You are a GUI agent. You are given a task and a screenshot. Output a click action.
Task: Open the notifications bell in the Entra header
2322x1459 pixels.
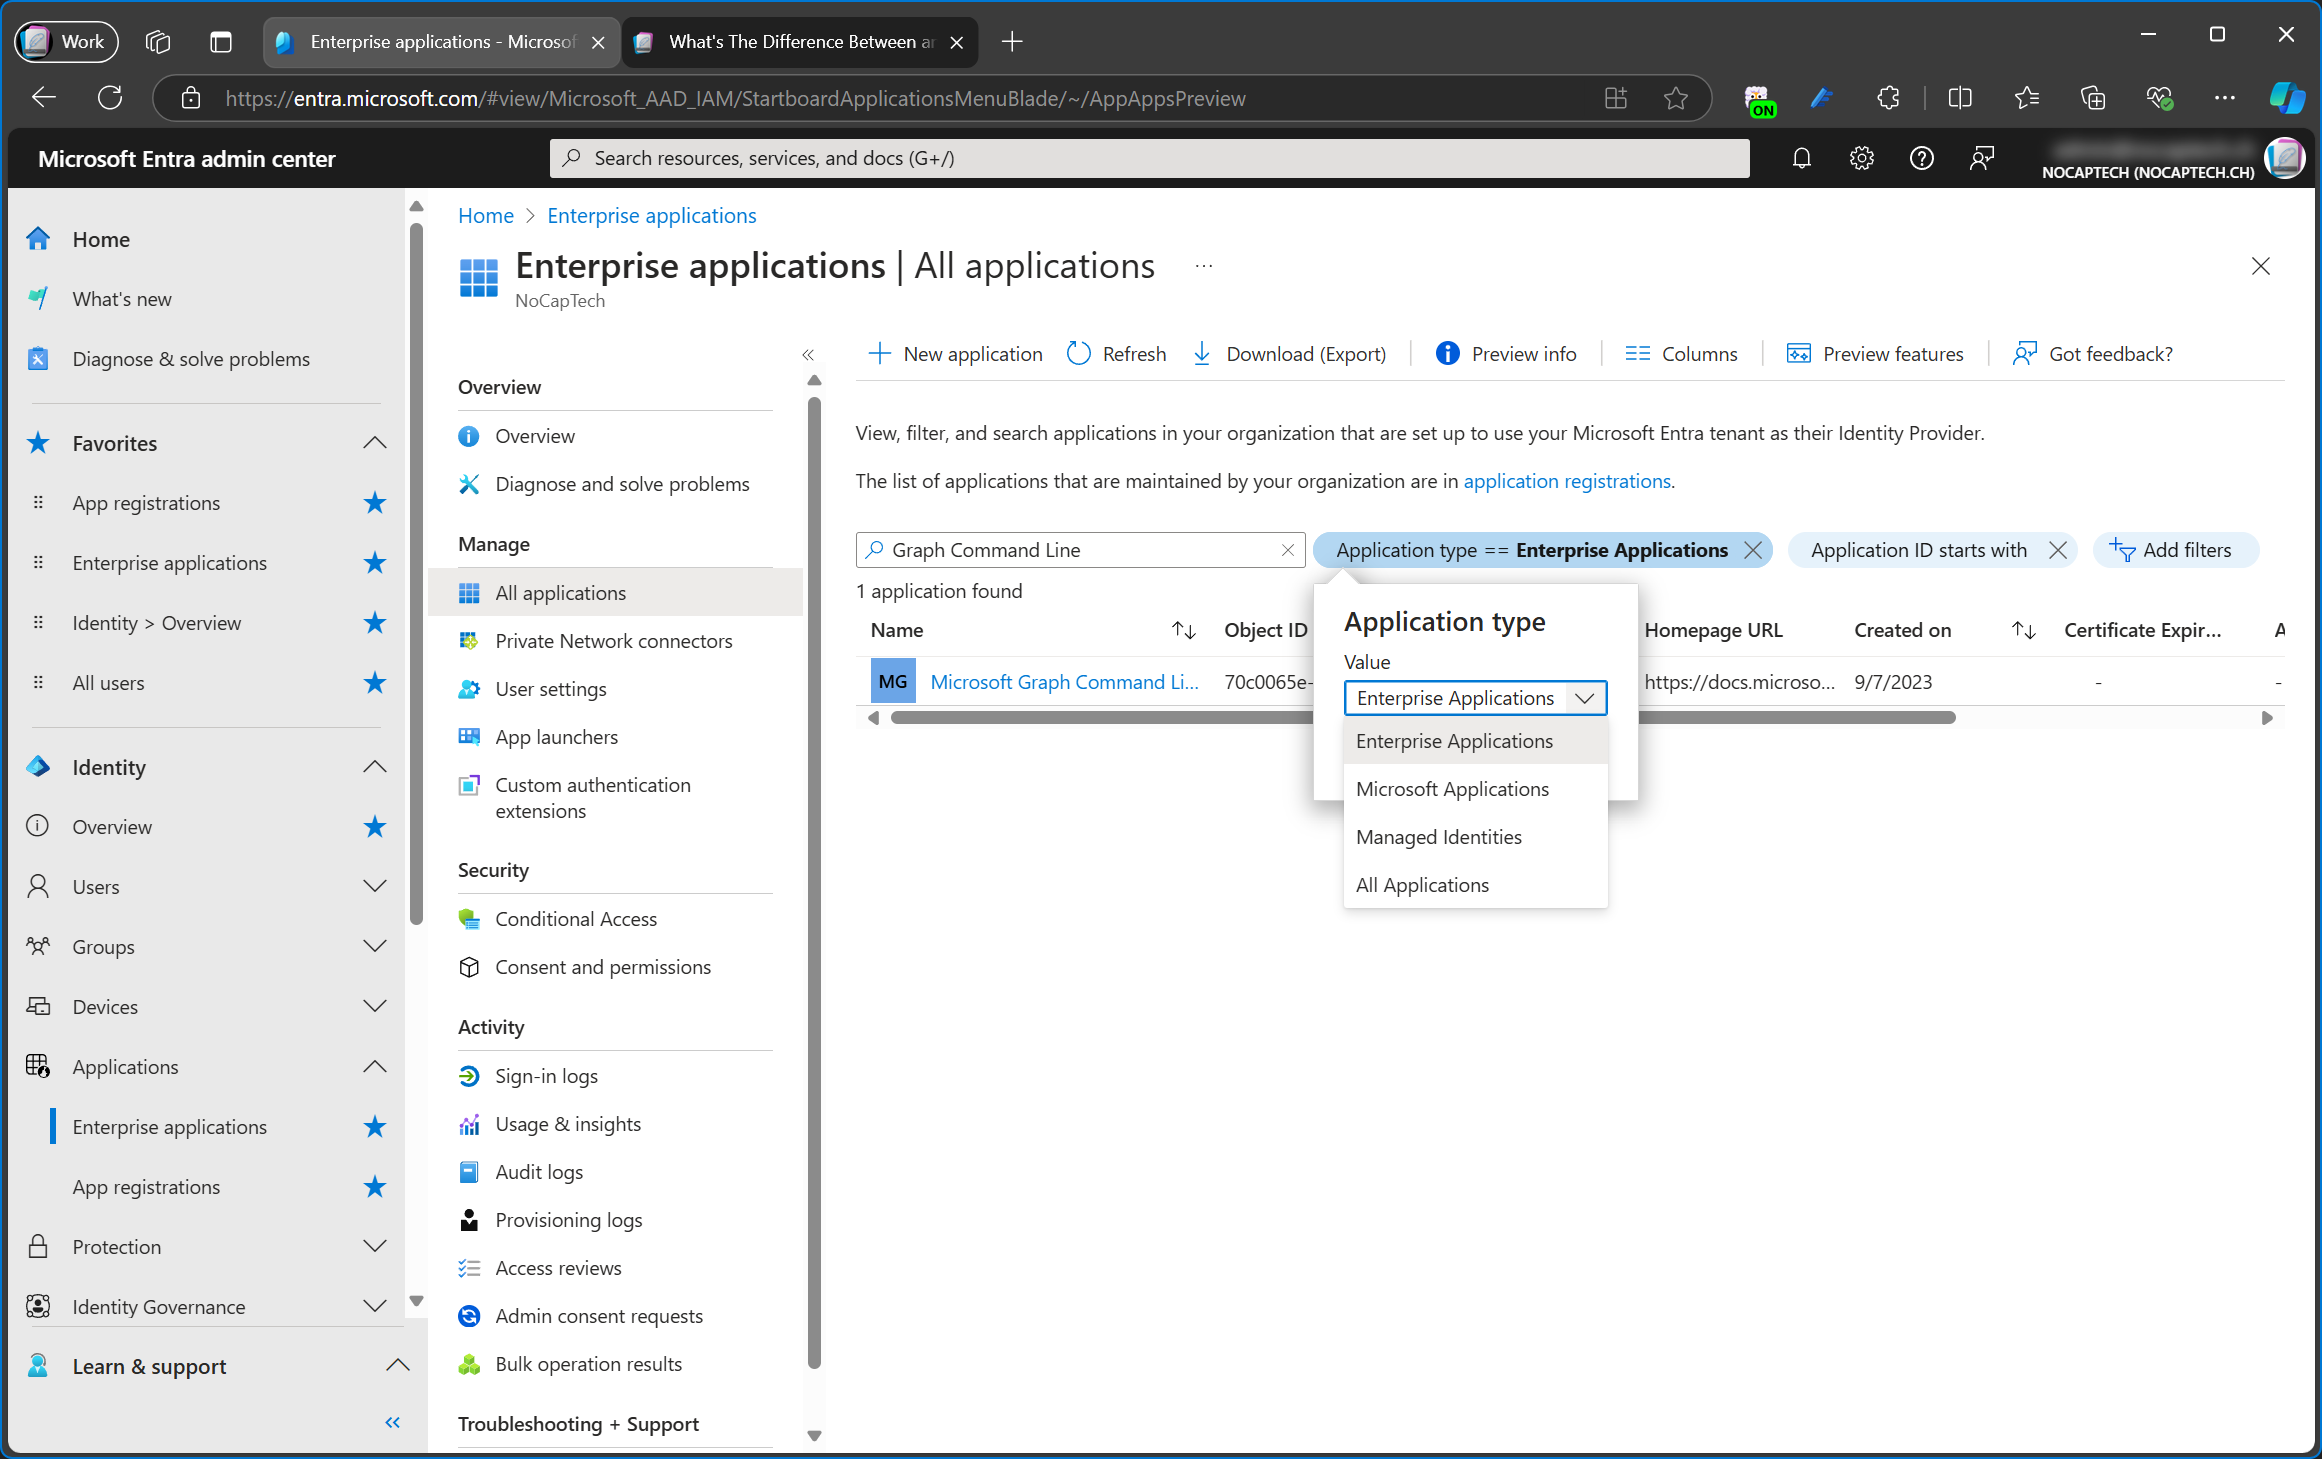coord(1801,158)
